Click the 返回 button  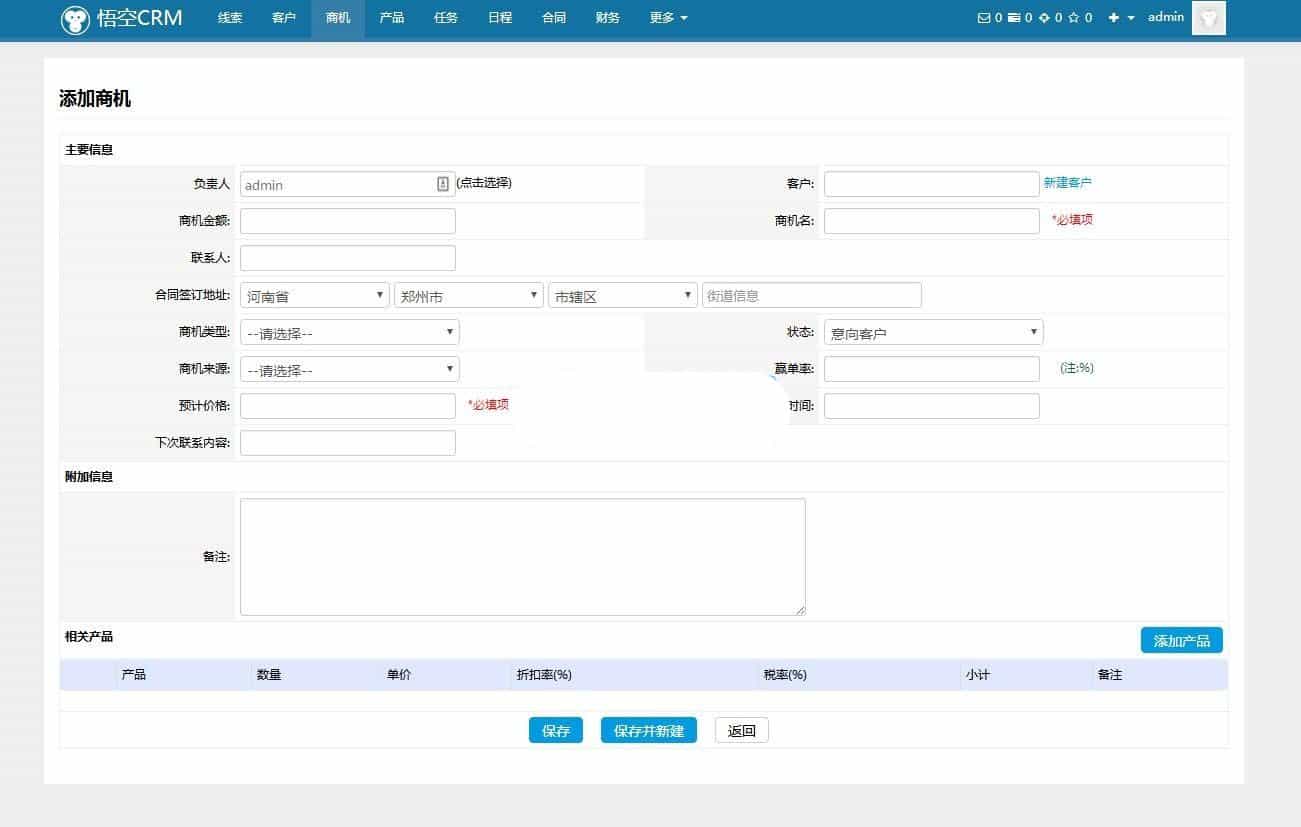741,731
